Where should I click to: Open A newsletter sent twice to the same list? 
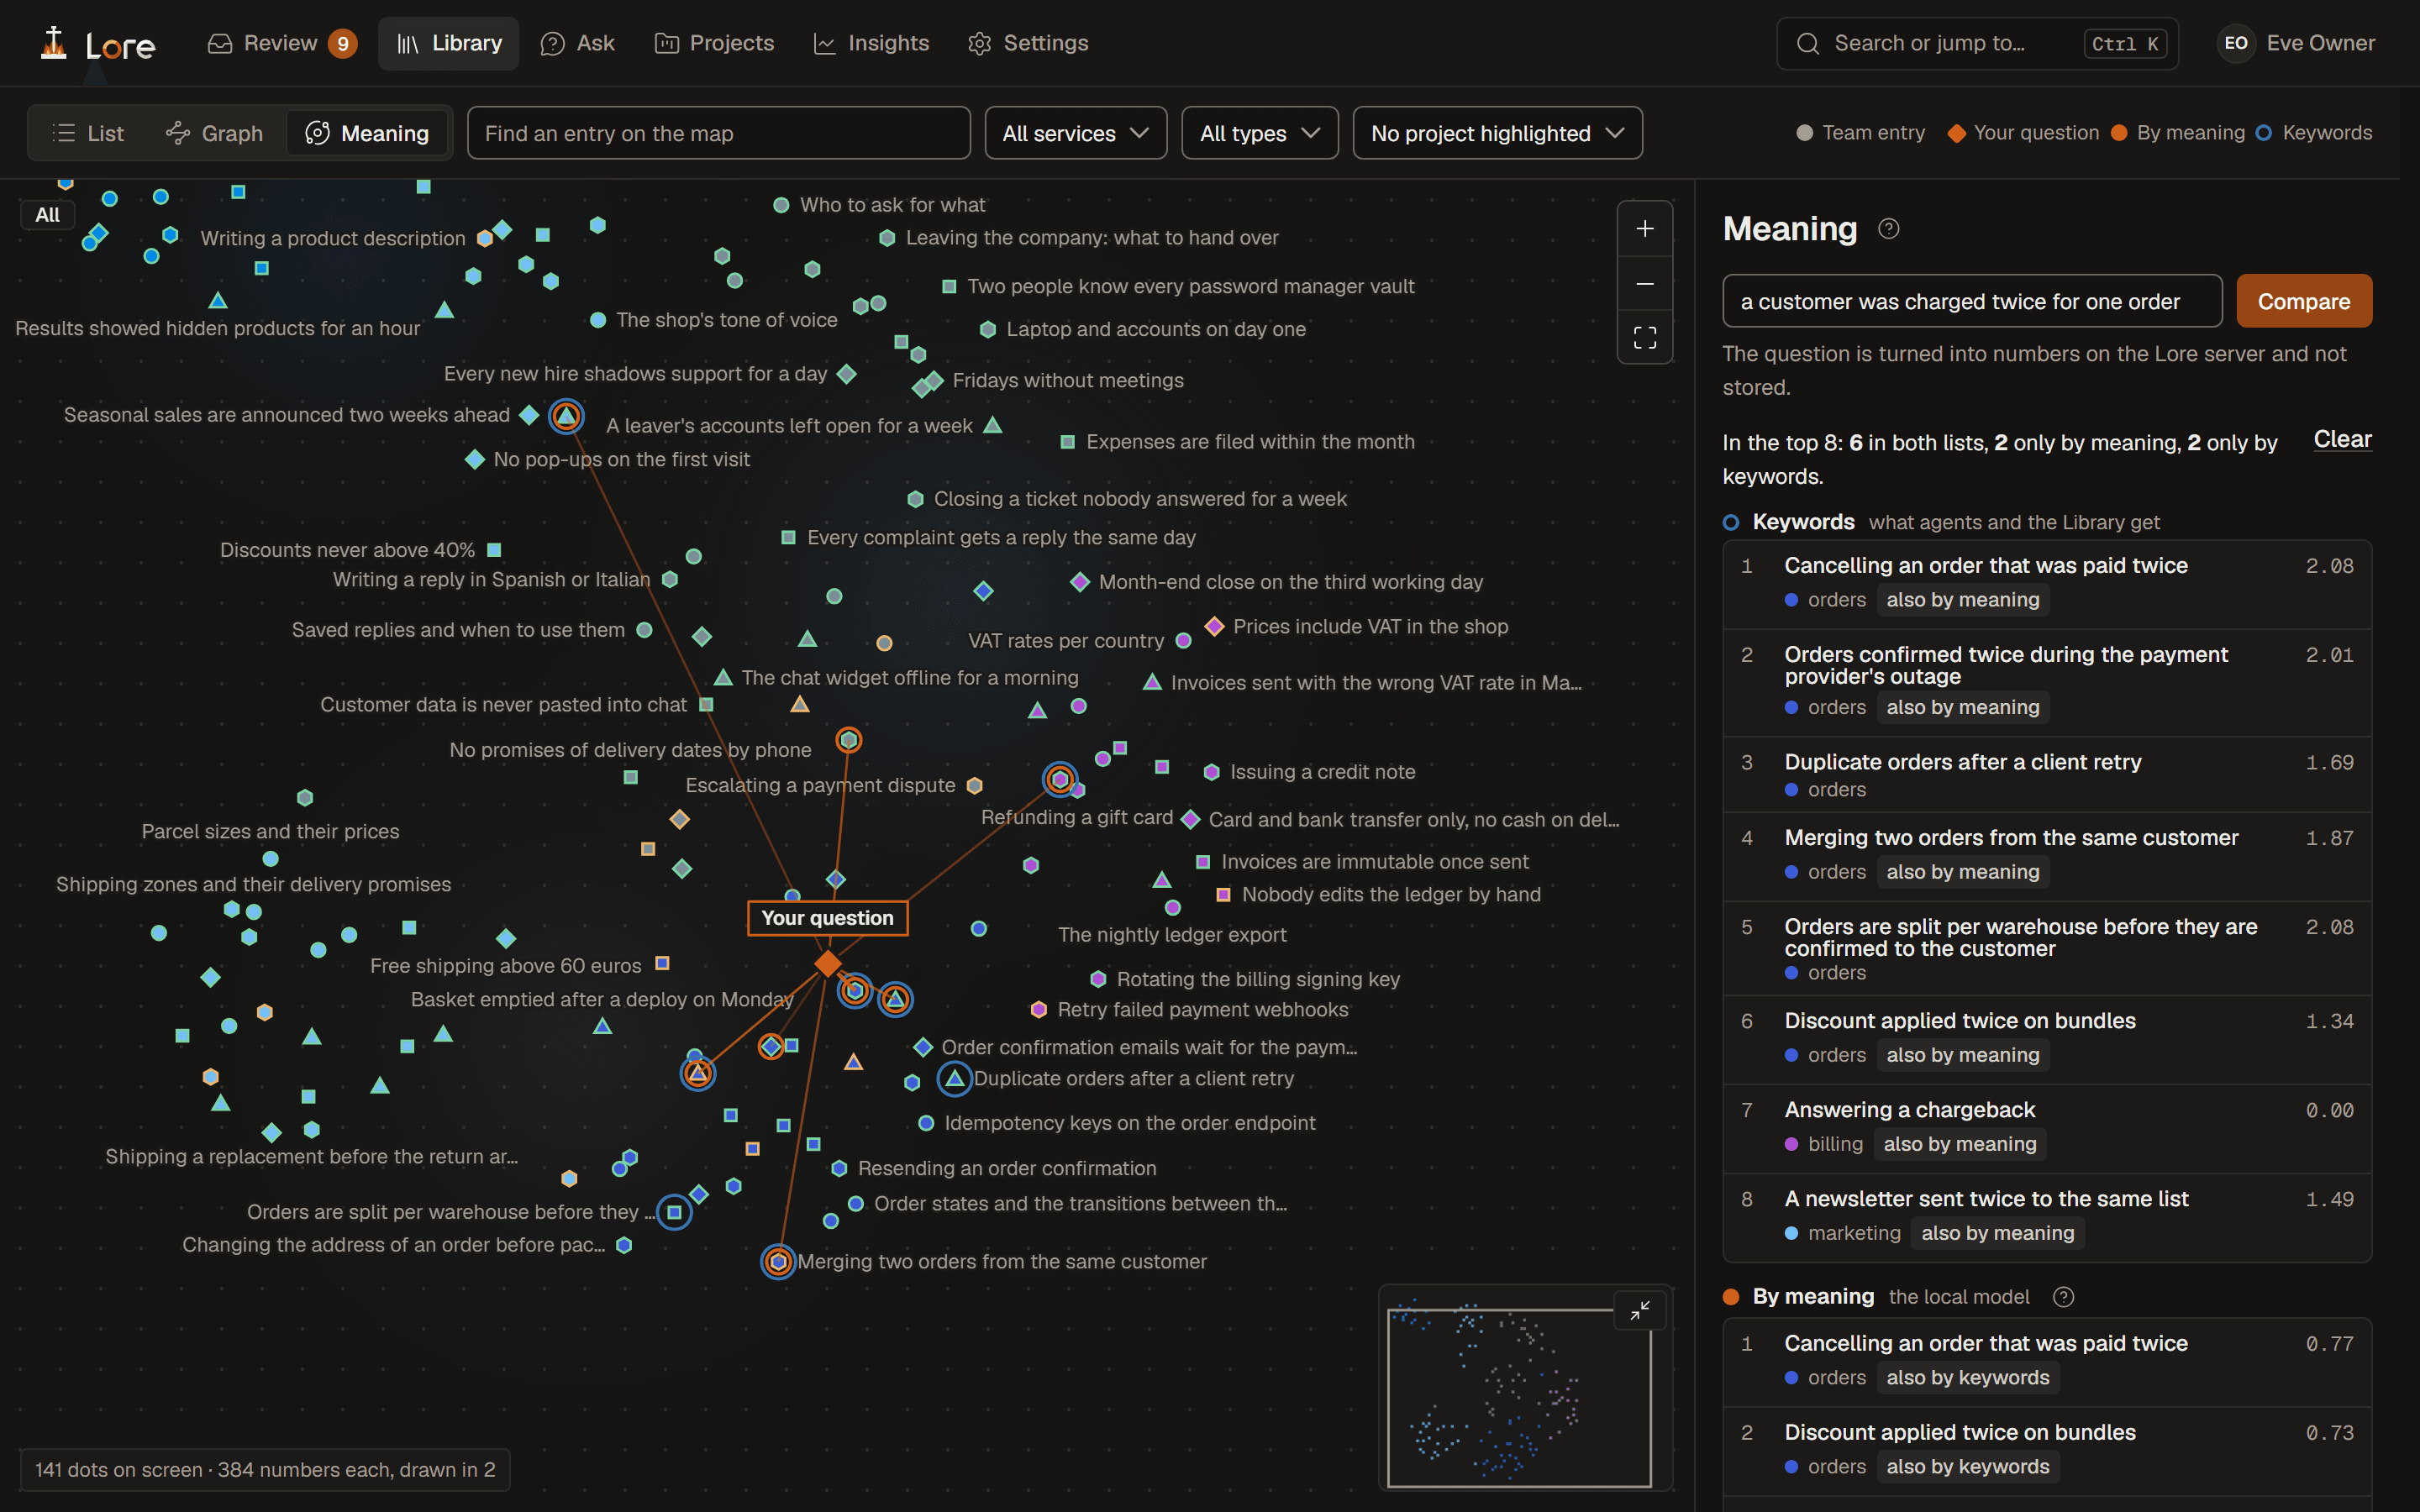(2047, 1216)
